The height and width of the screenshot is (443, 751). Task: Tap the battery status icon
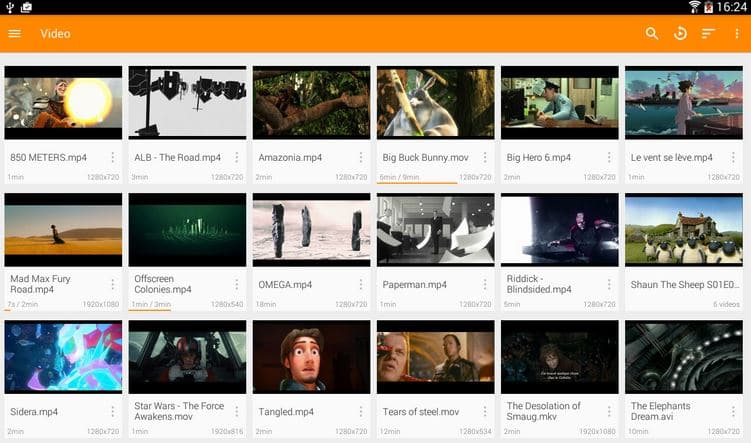[x=708, y=7]
